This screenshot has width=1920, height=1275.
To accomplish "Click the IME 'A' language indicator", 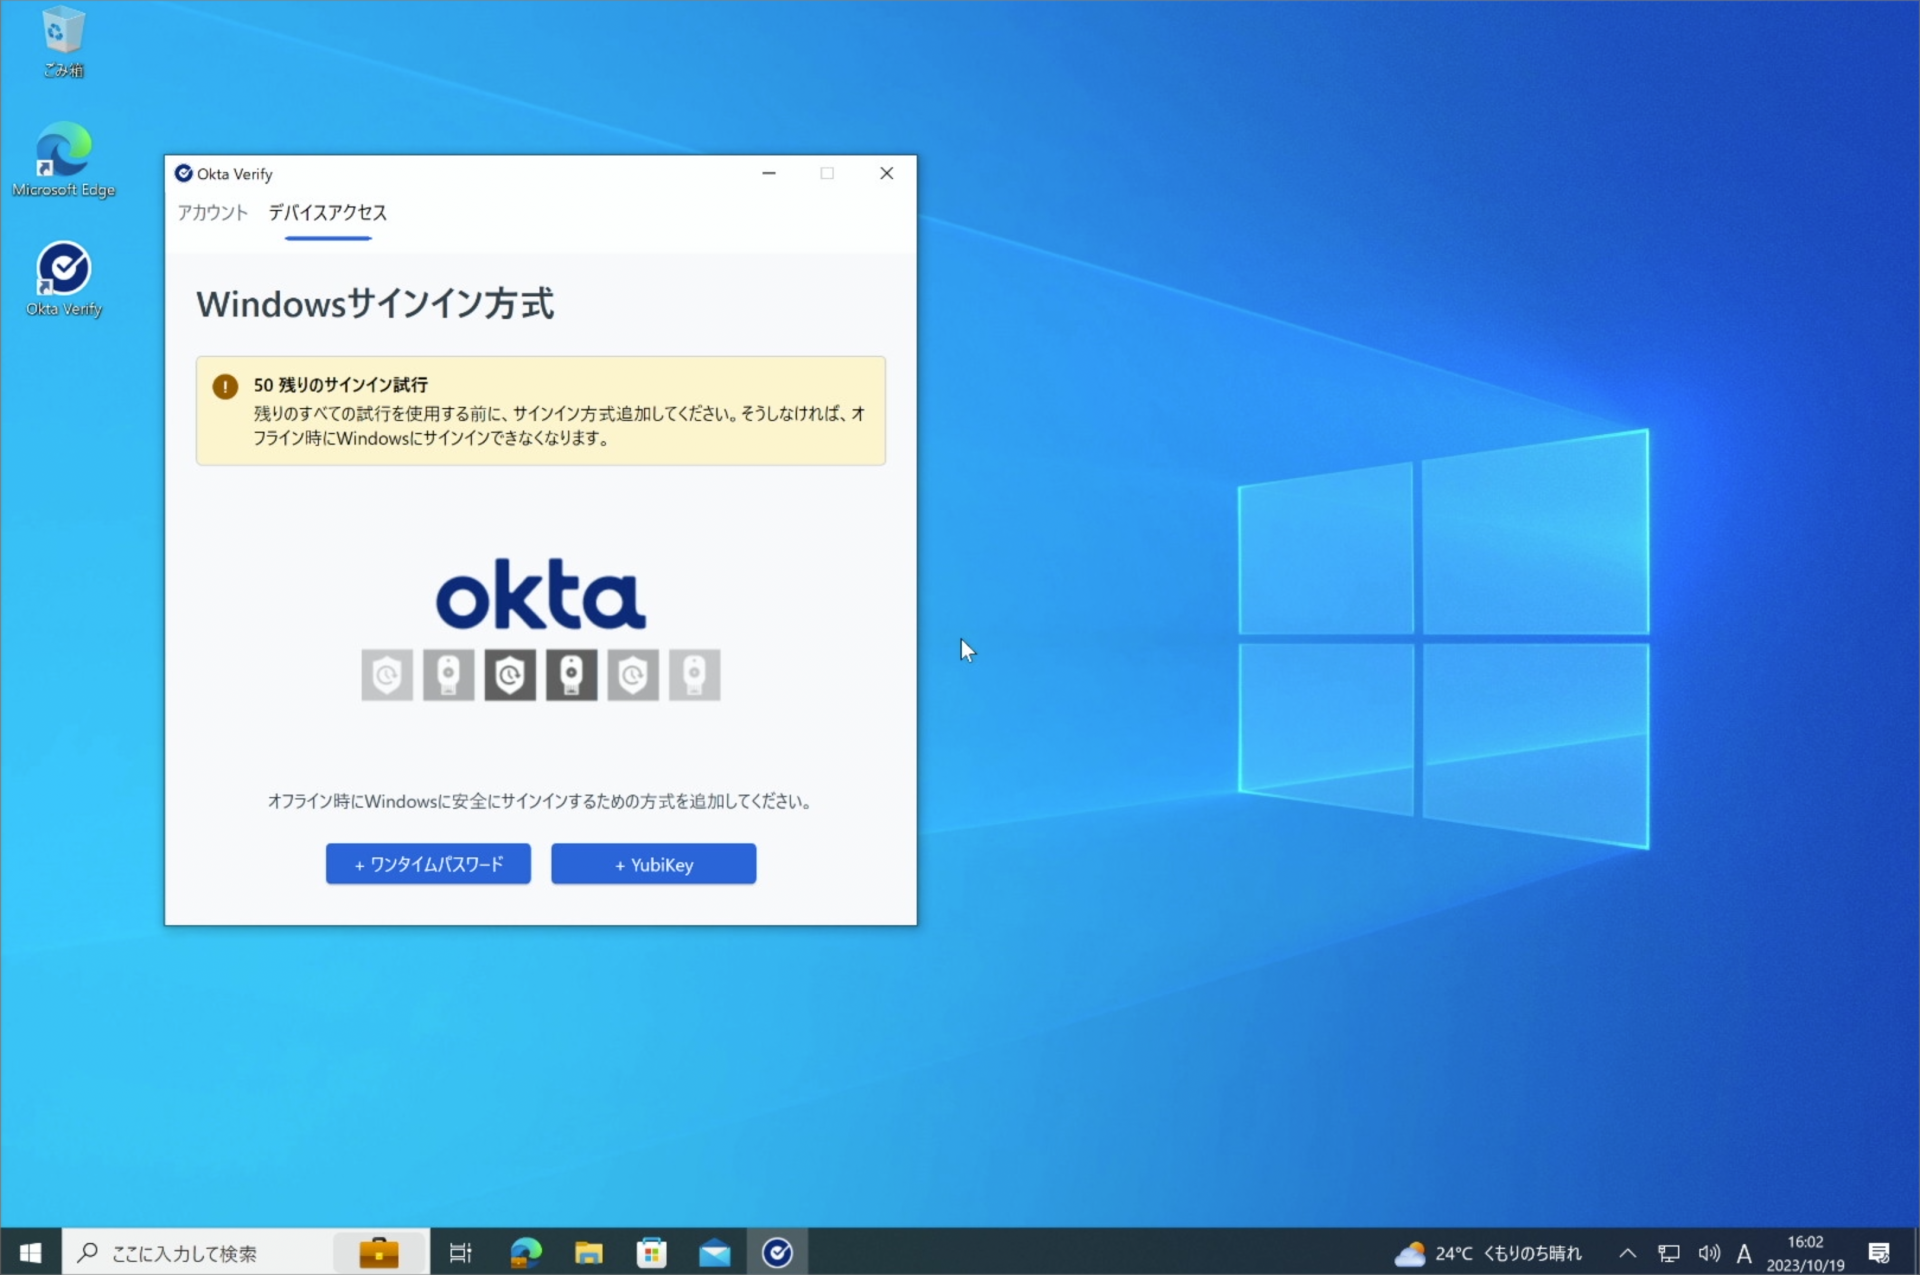I will click(1743, 1251).
